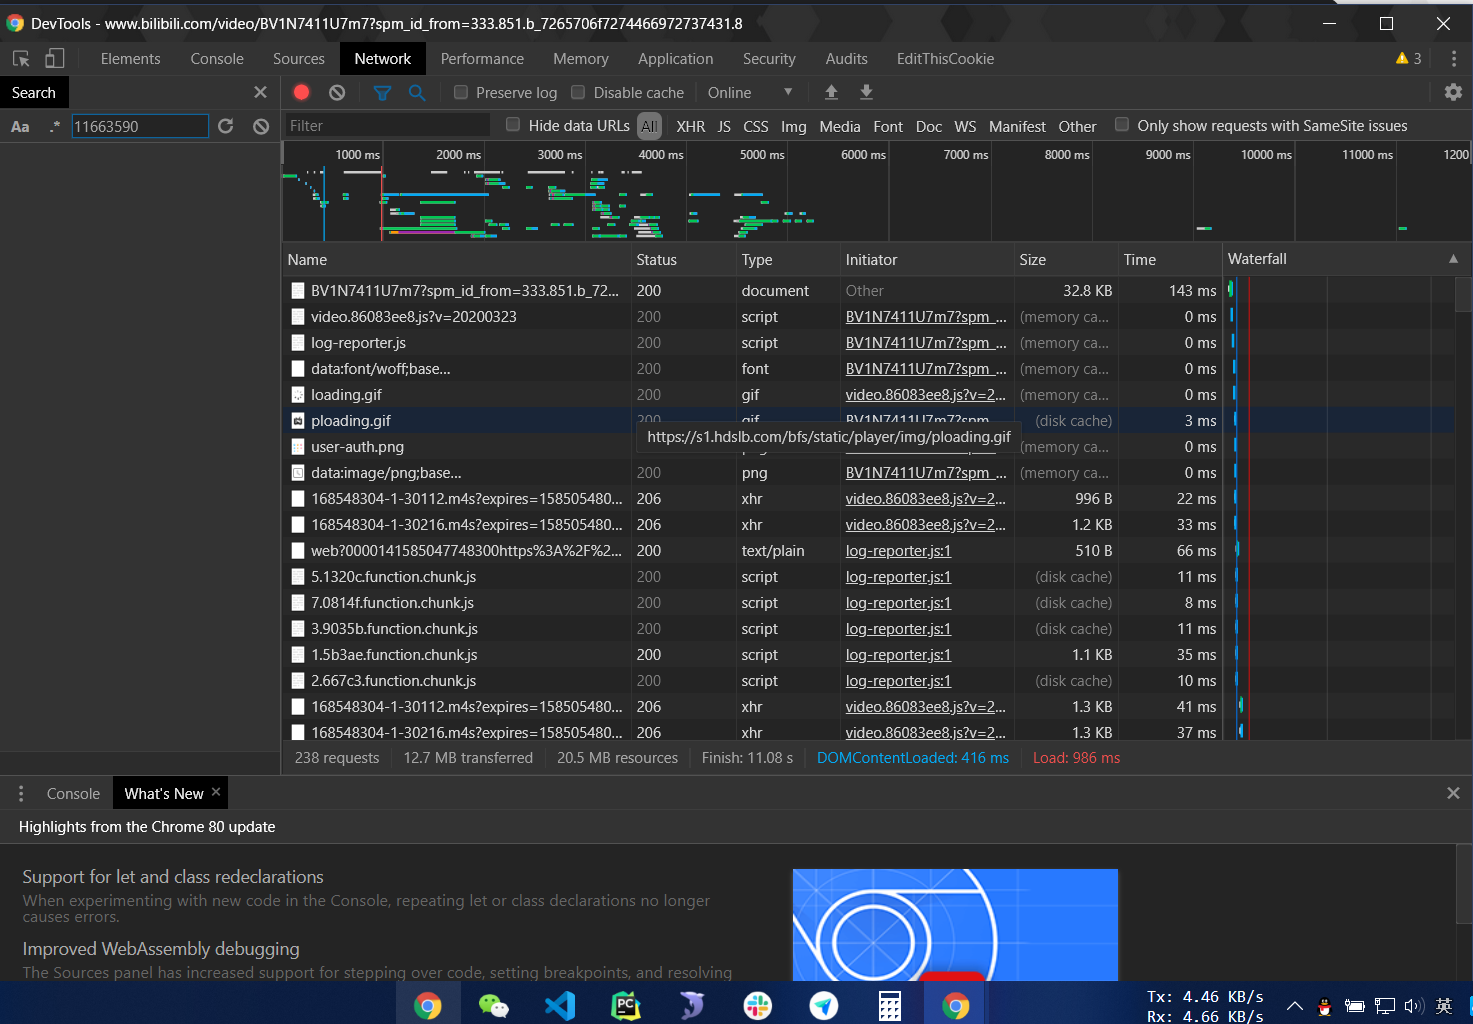Image resolution: width=1473 pixels, height=1024 pixels.
Task: Open DevTools customize three-dot menu
Action: click(x=1454, y=59)
